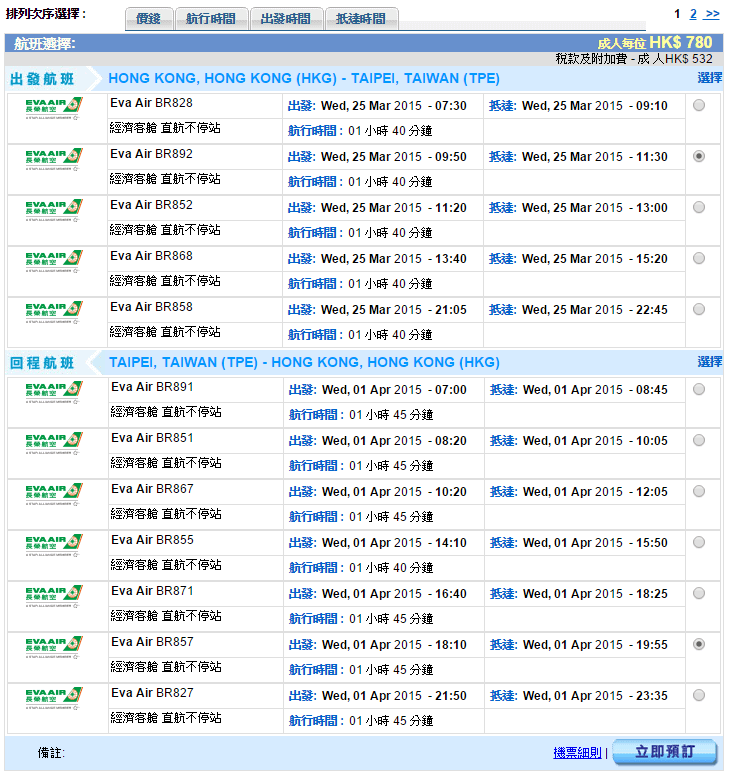Sort by 出發時間 tab
732x777 pixels.
point(285,19)
